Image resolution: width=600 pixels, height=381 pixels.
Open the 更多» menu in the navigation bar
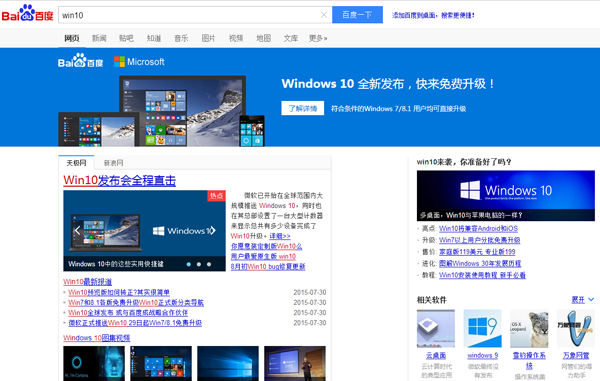coord(318,38)
